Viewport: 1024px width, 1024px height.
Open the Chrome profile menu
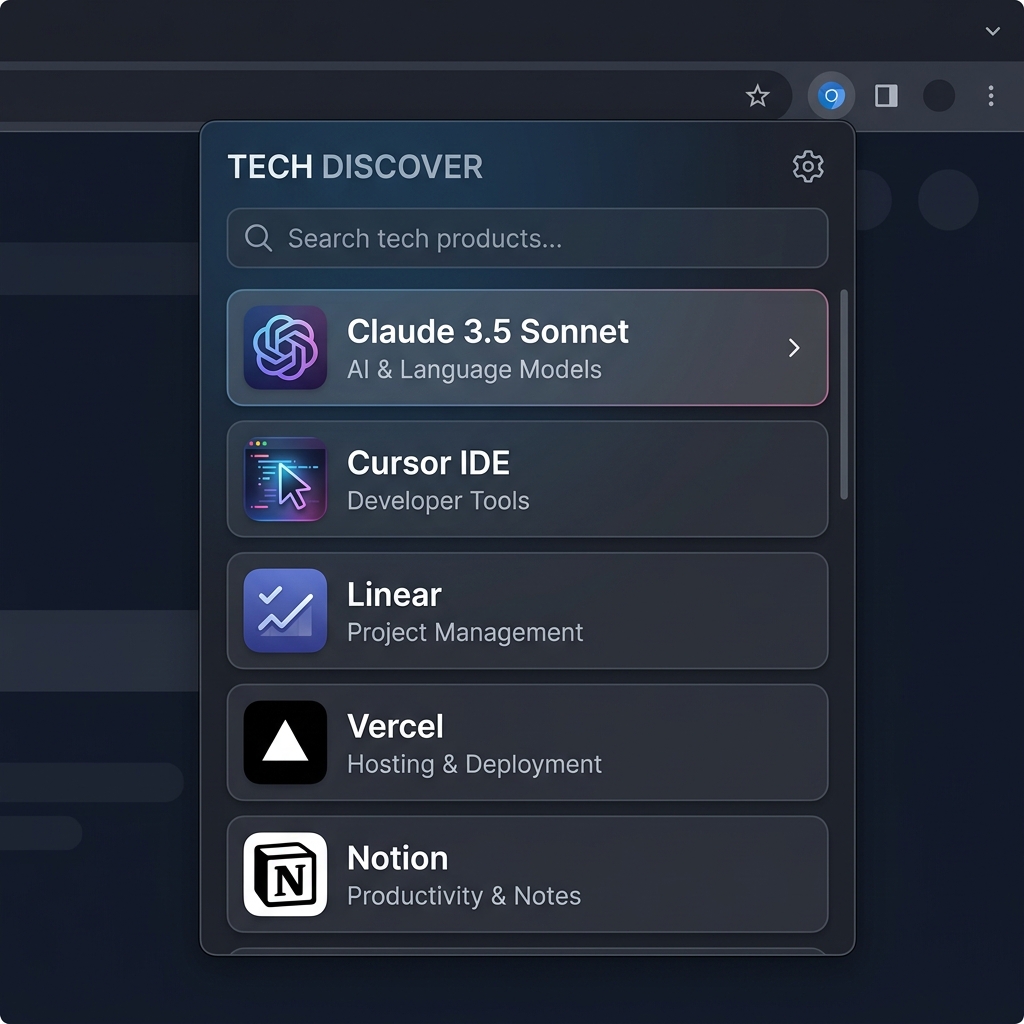coord(938,96)
